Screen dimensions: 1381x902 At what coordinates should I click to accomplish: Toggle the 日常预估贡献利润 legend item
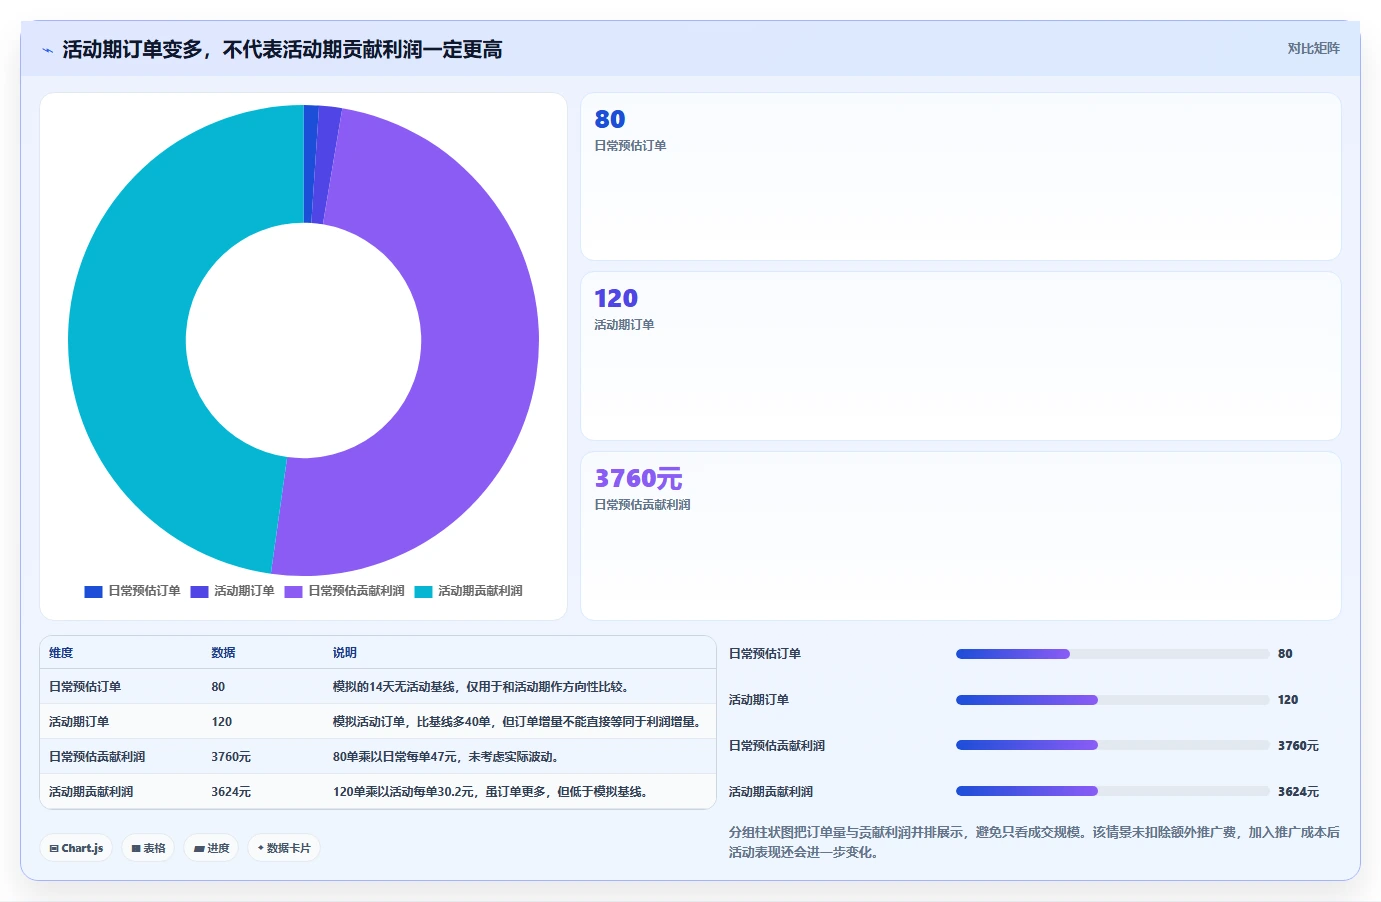[345, 591]
